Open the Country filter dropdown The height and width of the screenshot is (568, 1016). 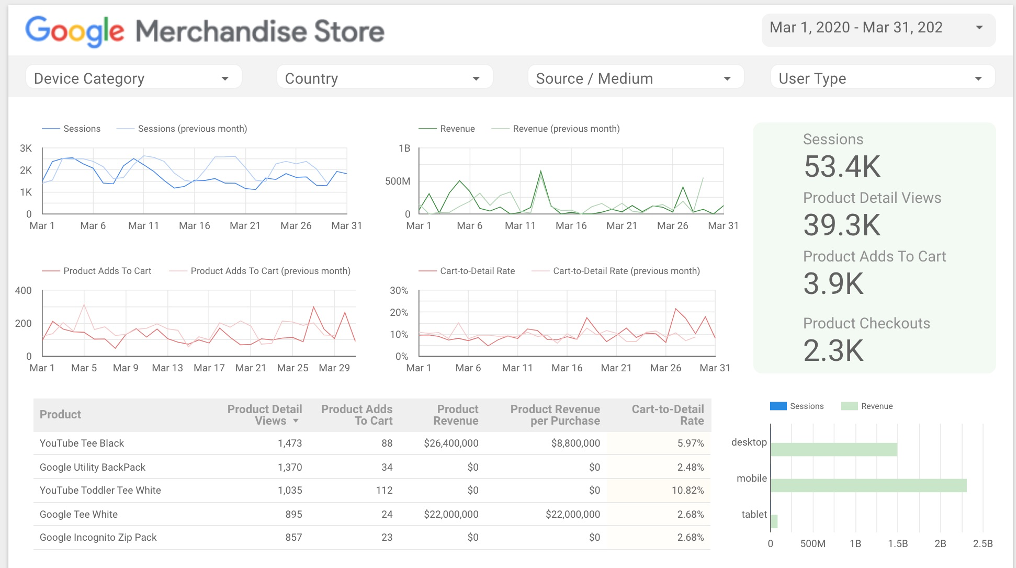(384, 78)
